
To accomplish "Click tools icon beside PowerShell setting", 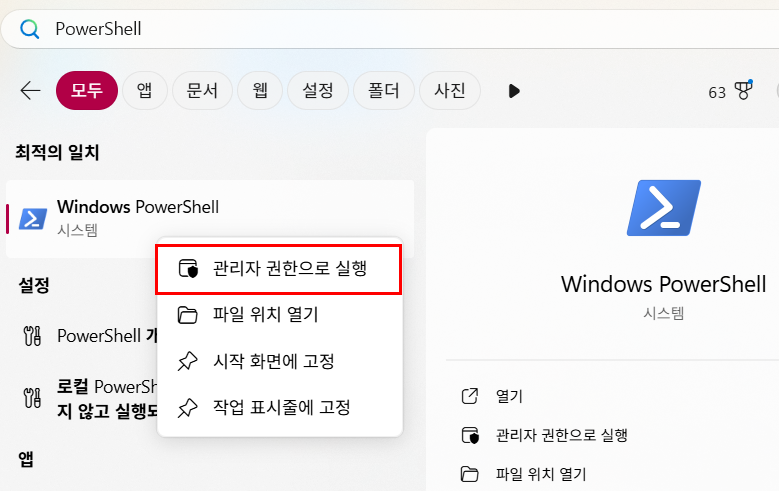I will coord(32,336).
